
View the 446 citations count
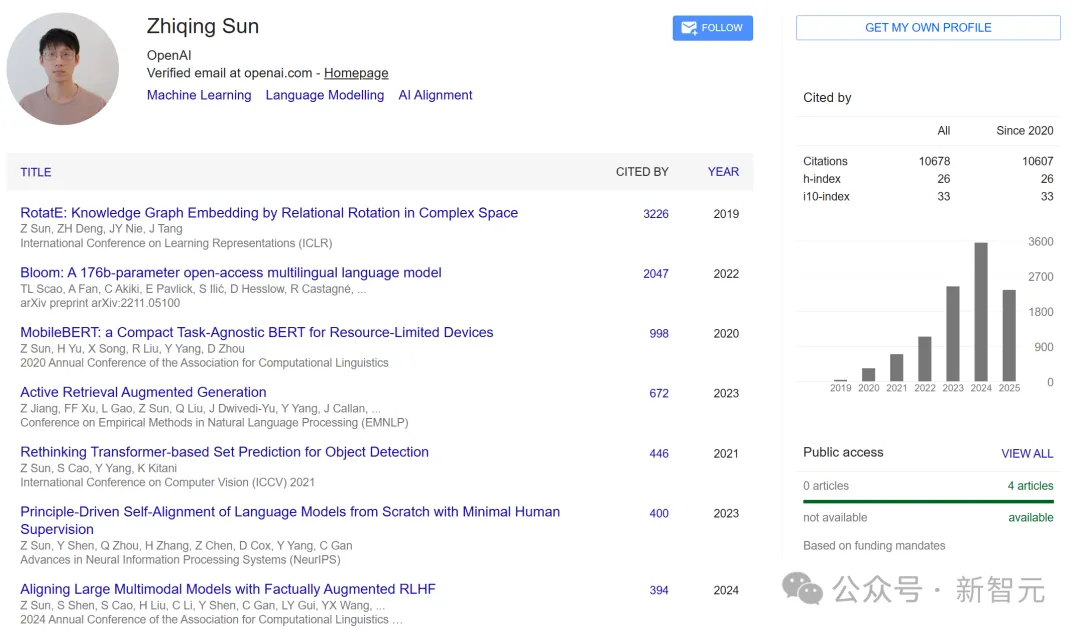[x=659, y=454]
